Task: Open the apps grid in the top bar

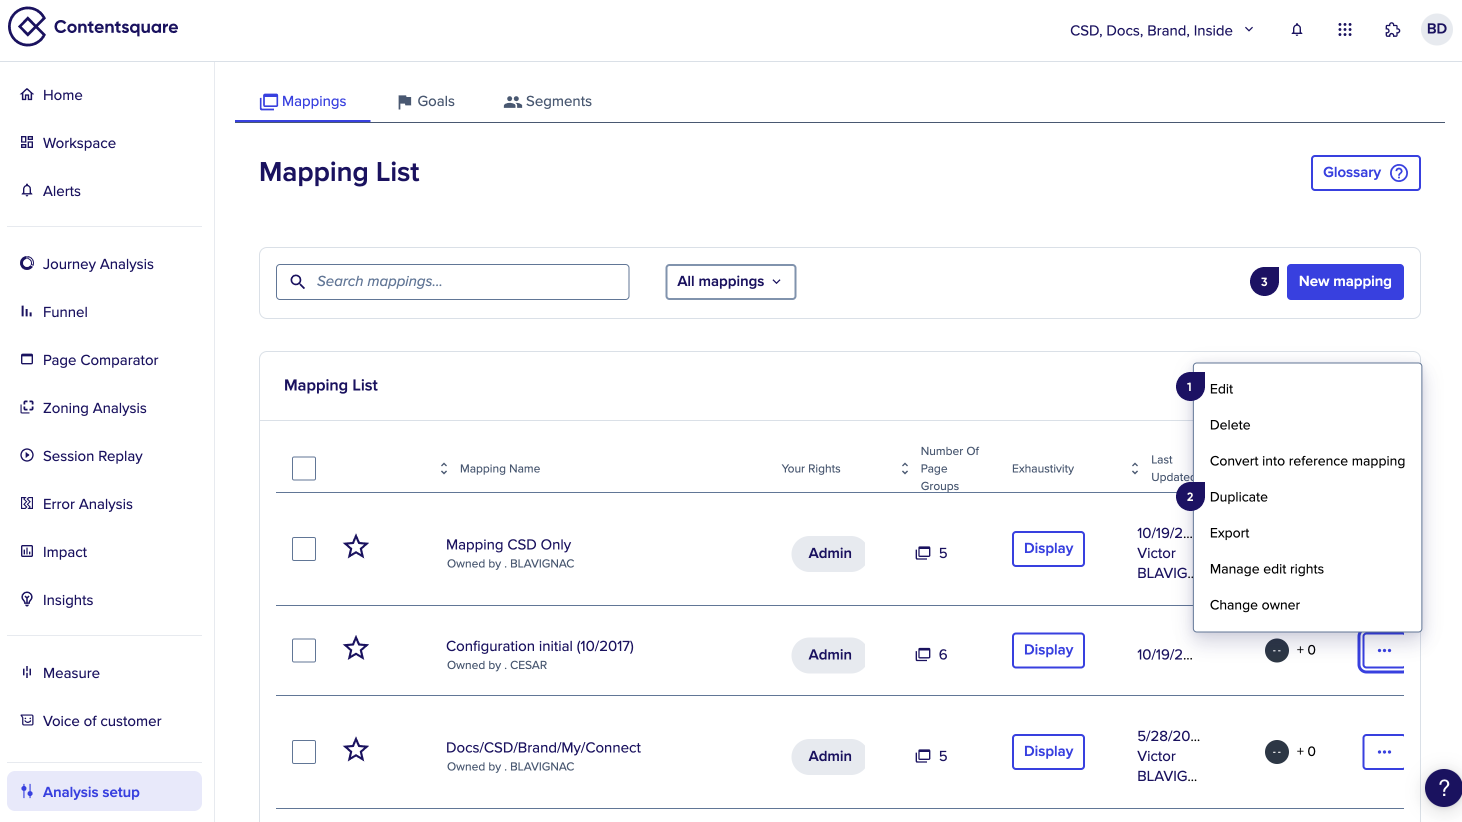Action: [1344, 29]
